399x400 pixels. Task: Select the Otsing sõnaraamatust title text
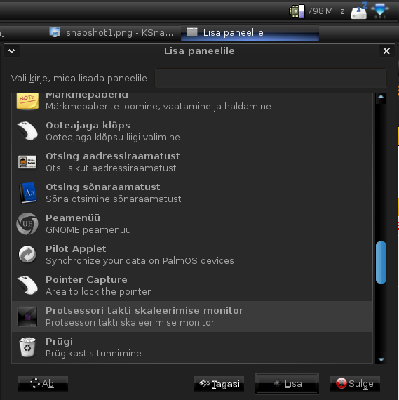point(103,187)
